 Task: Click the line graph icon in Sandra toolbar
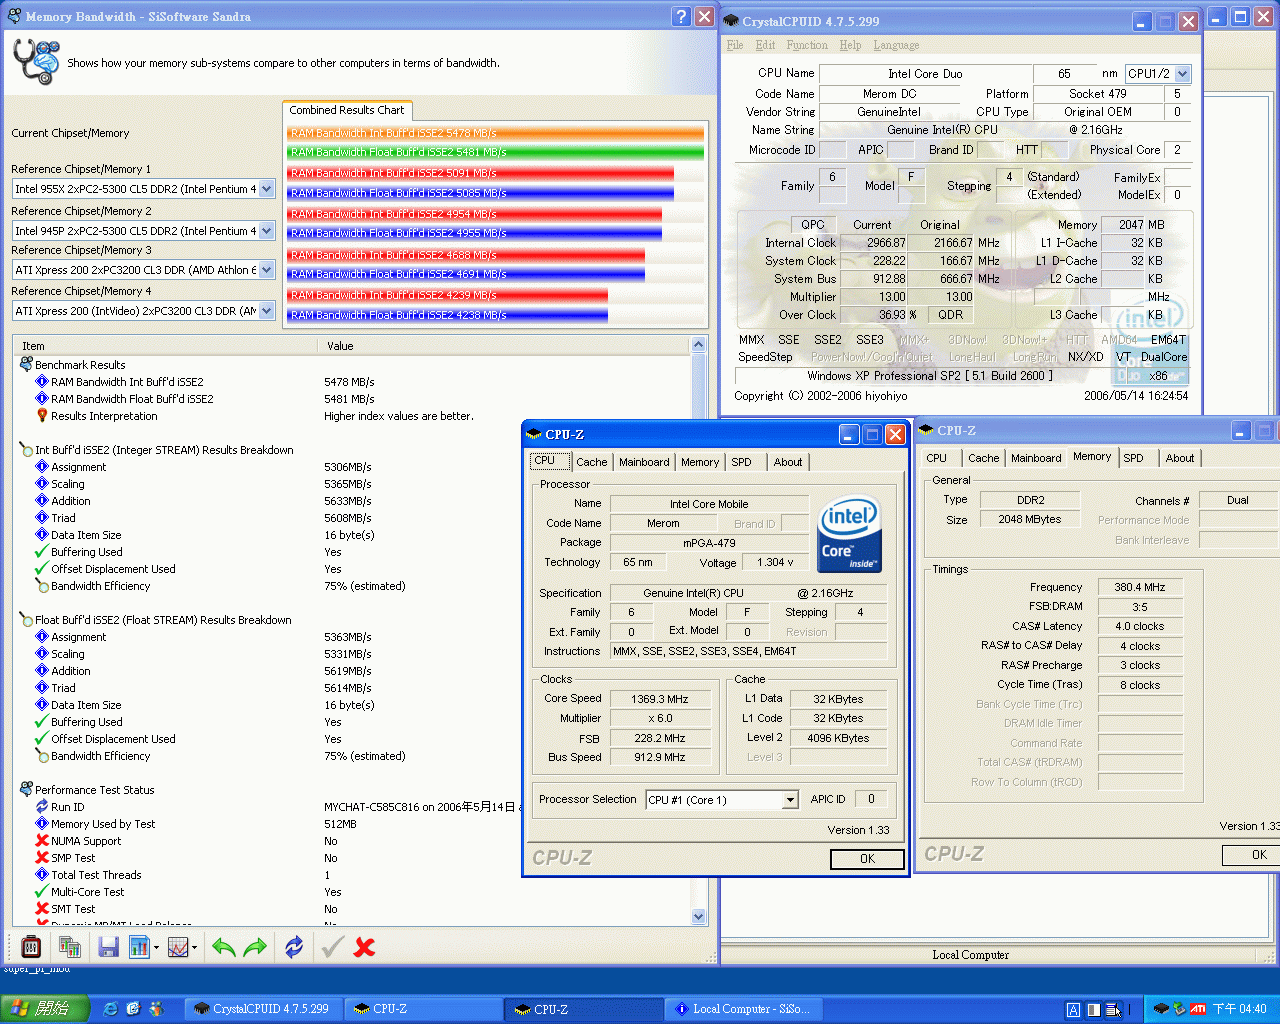pyautogui.click(x=178, y=946)
